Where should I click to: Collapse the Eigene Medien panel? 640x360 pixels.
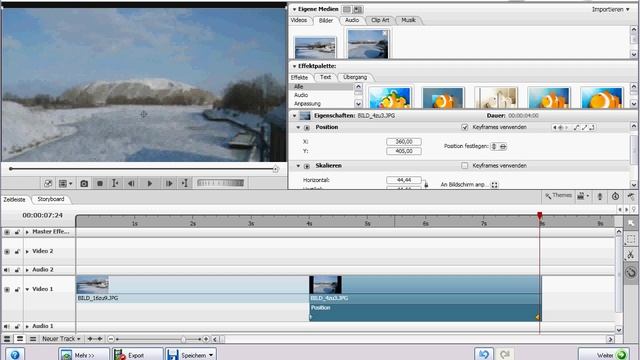tap(294, 9)
